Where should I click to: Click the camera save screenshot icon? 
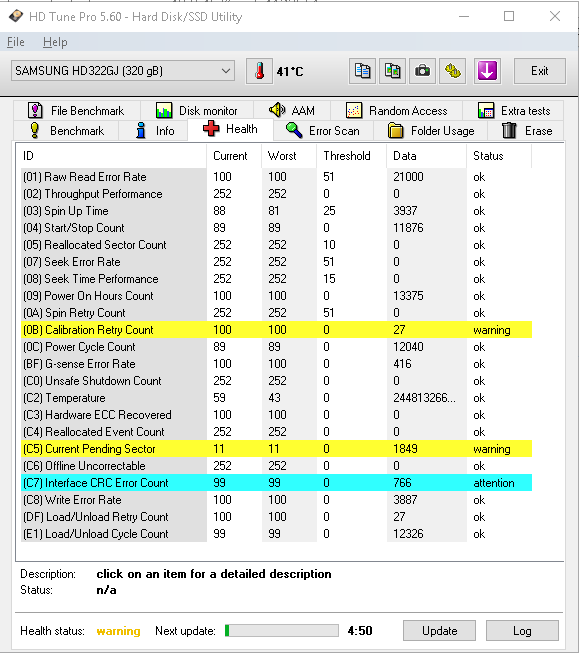(x=422, y=71)
